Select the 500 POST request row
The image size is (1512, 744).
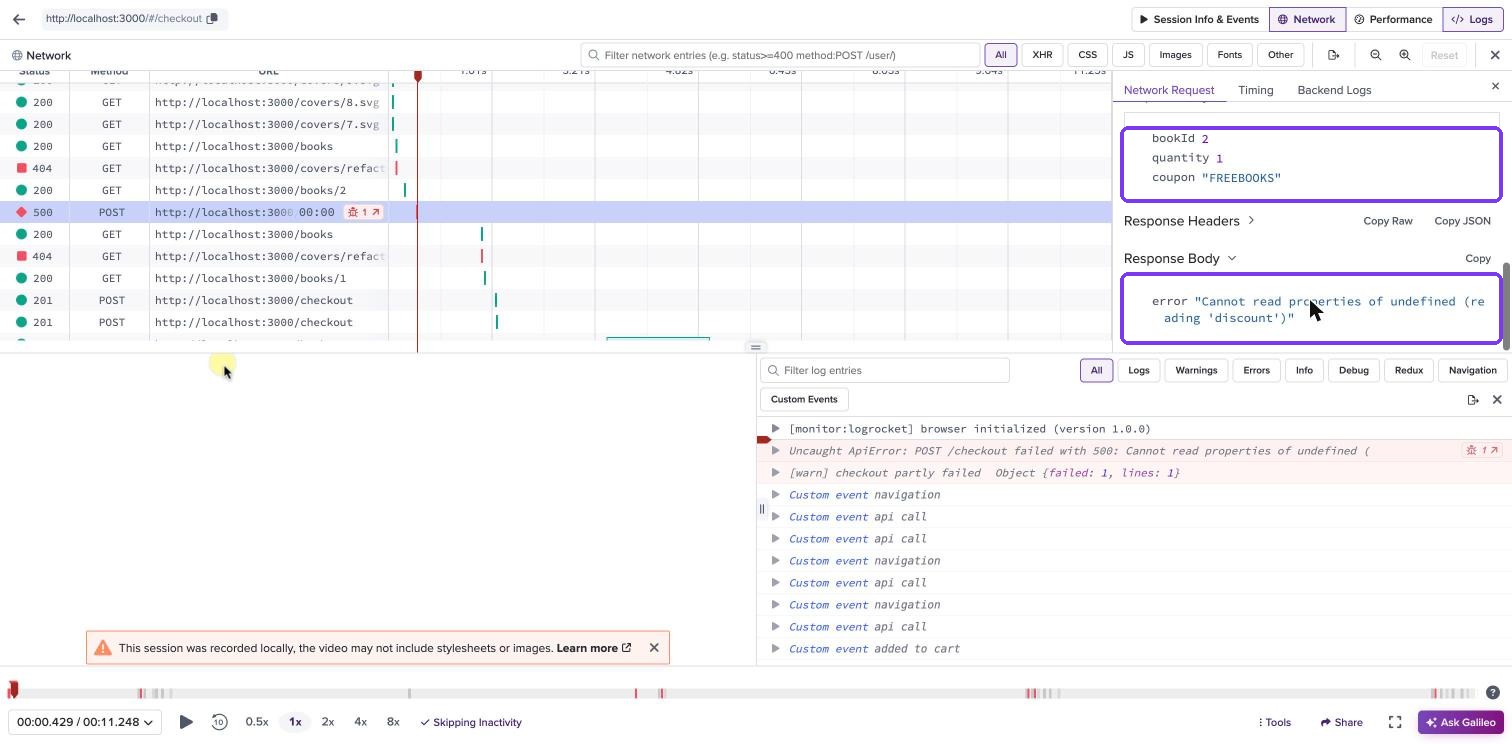coord(556,212)
